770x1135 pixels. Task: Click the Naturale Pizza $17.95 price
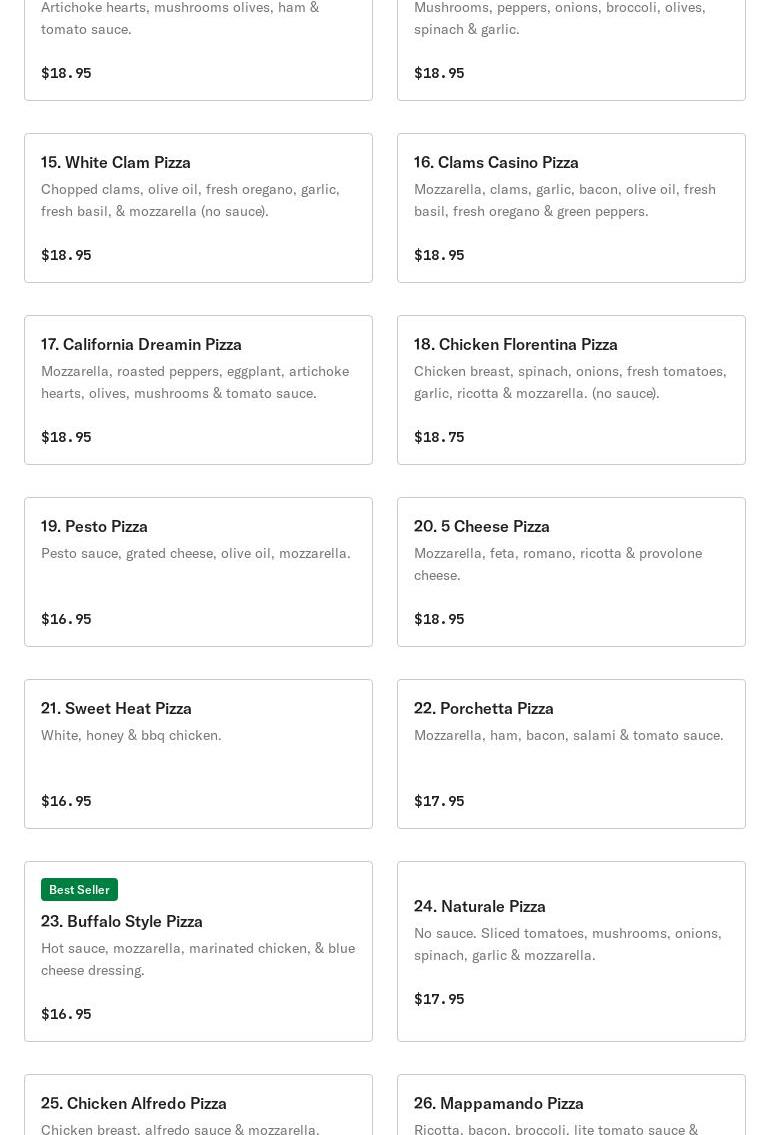coord(439,999)
